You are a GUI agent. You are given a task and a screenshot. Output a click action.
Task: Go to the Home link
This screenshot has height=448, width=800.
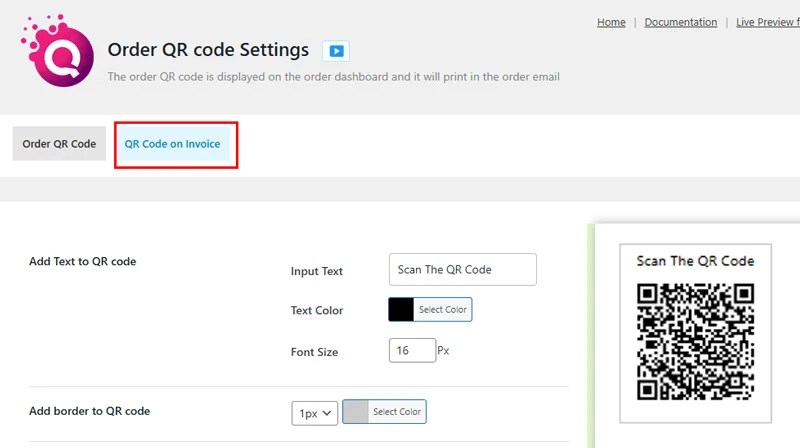tap(611, 22)
